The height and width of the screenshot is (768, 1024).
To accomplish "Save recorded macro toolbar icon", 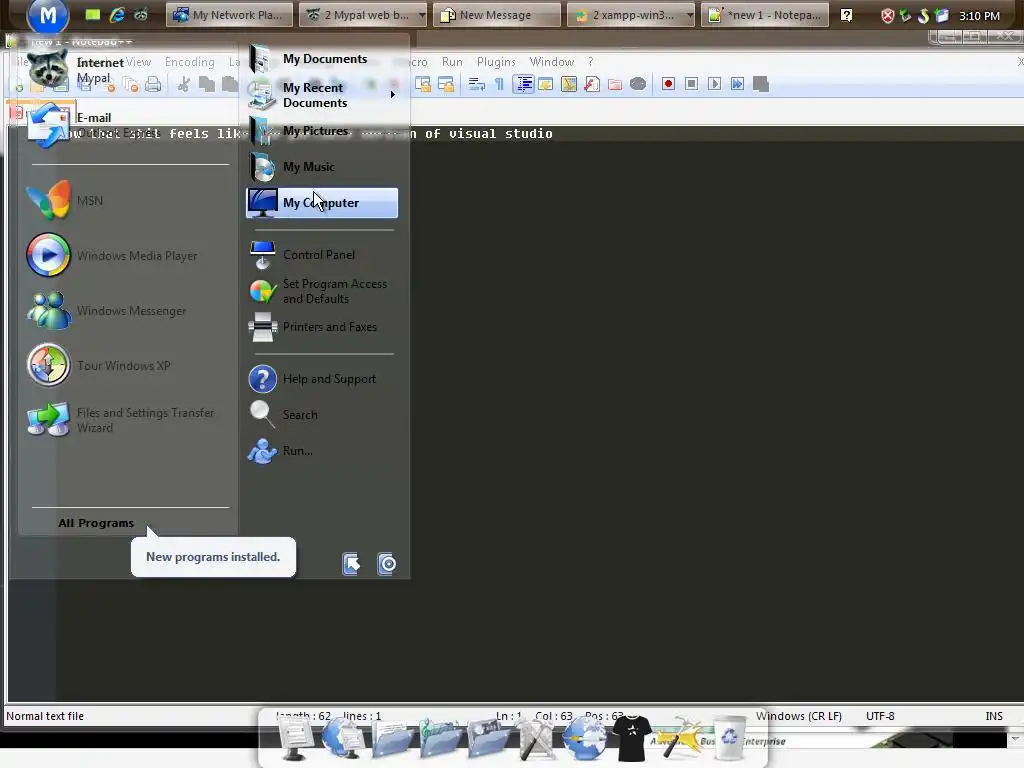I will (x=761, y=84).
